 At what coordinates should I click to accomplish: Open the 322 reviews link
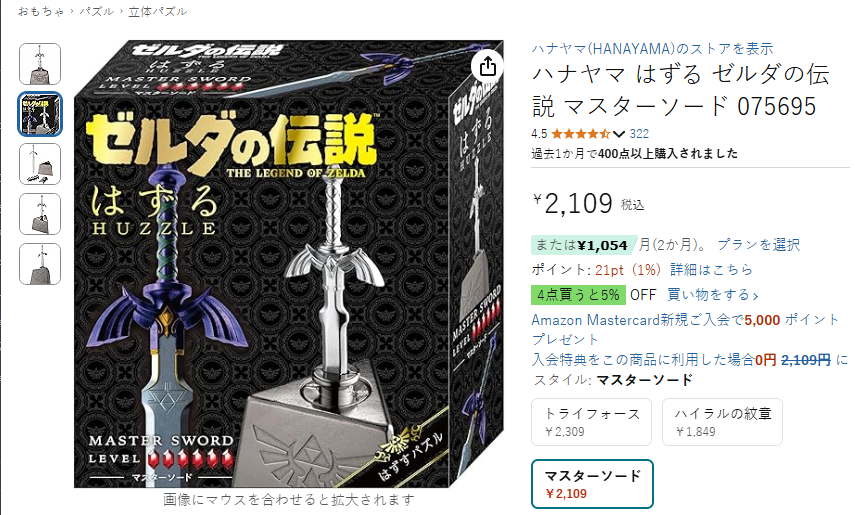click(639, 134)
